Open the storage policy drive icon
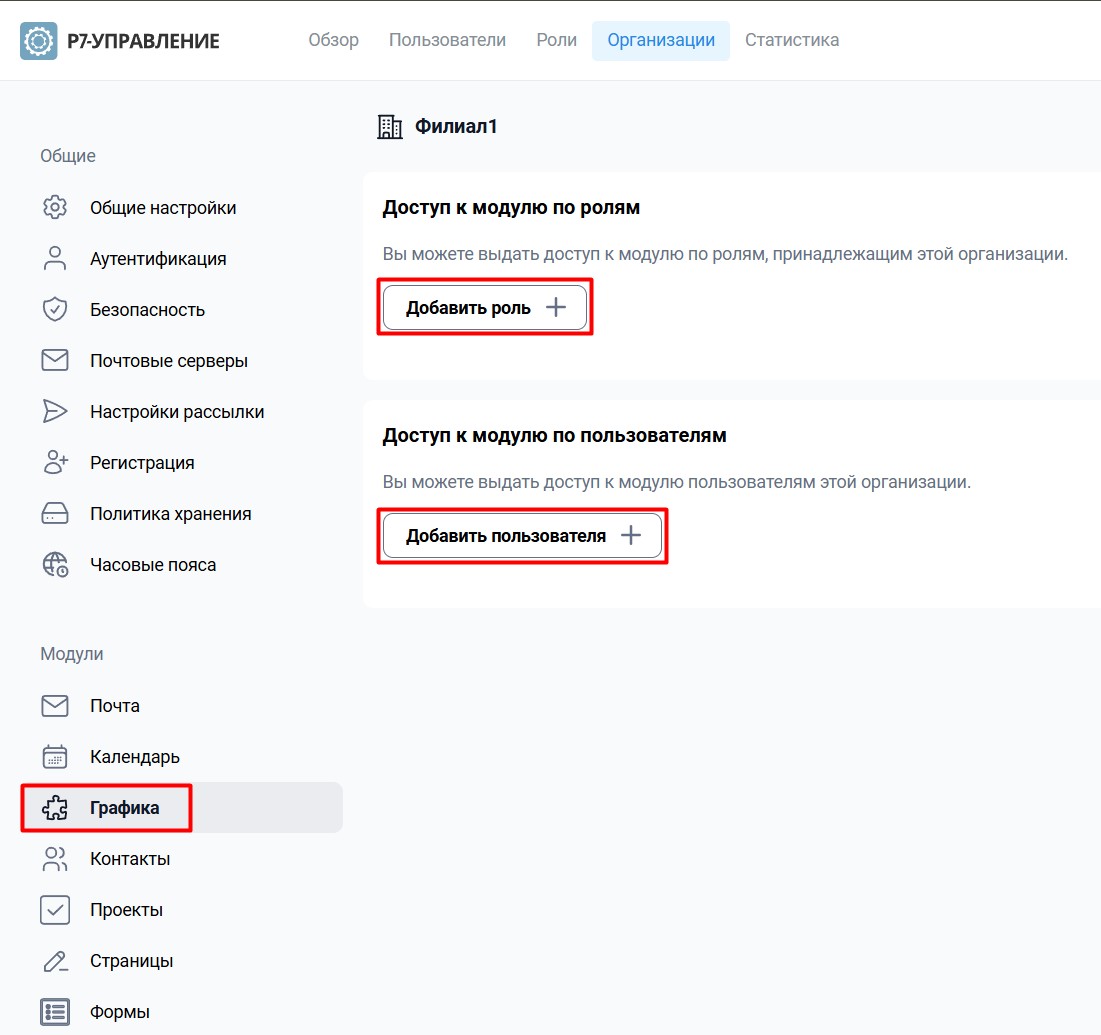This screenshot has height=1035, width=1101. pyautogui.click(x=55, y=513)
